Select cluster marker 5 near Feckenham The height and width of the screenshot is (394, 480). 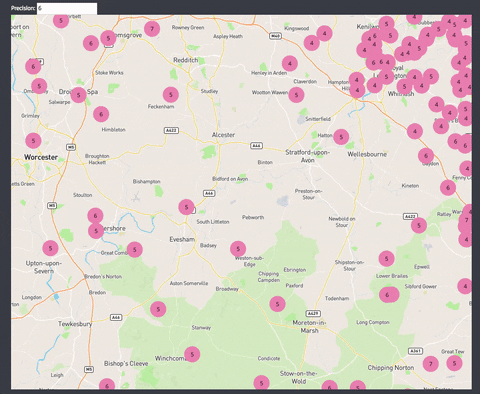click(171, 95)
